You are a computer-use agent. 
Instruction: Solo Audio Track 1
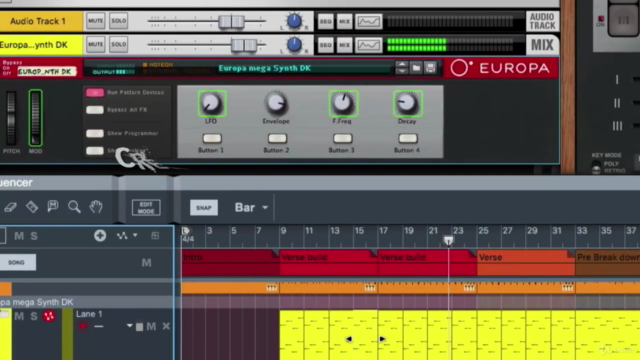(x=118, y=21)
